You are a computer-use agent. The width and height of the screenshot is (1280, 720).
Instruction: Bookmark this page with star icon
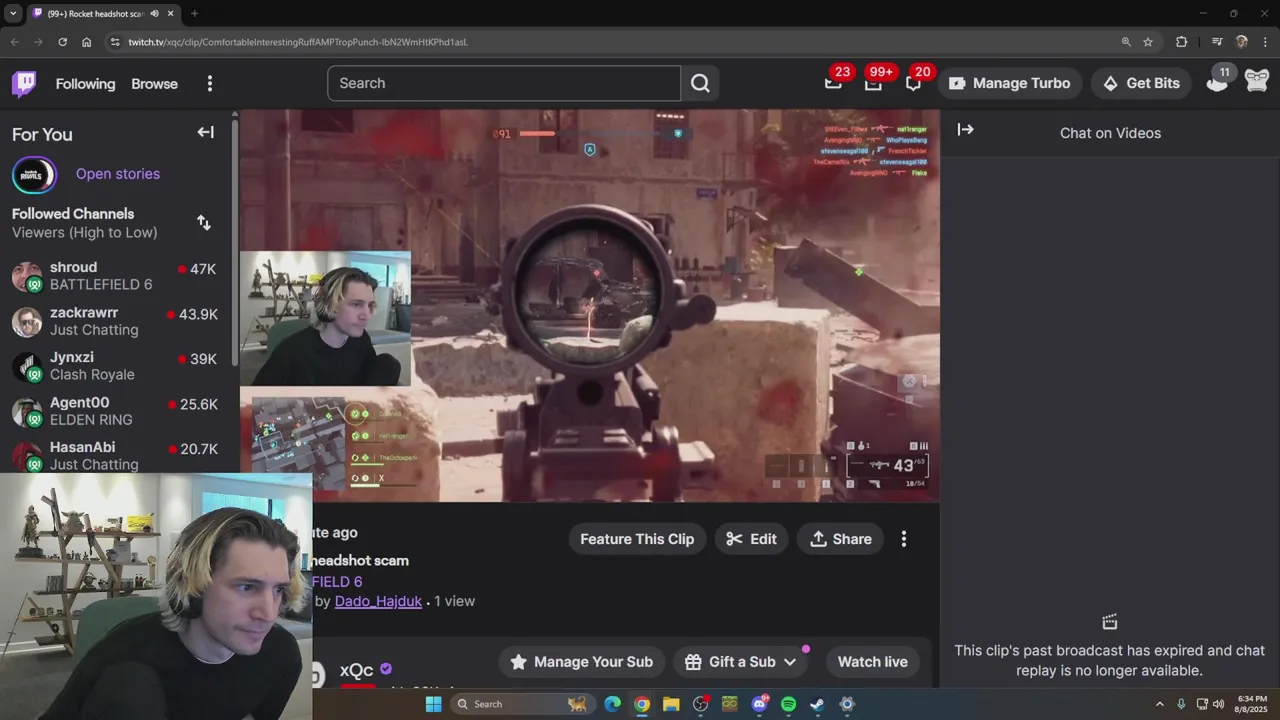(1148, 42)
